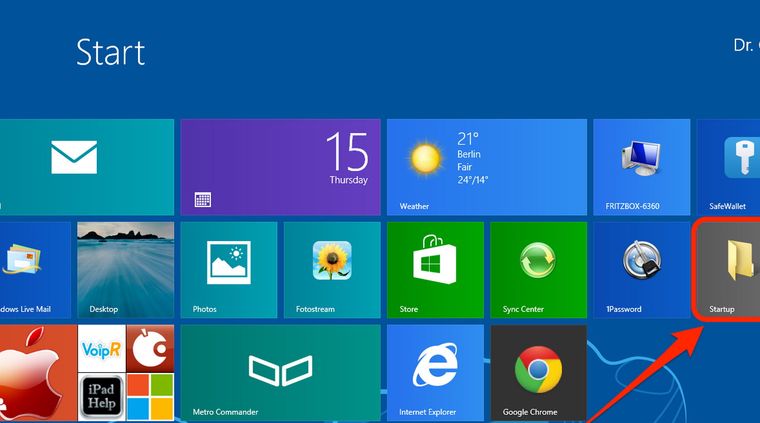
Task: Launch the Windows Live Mail tile
Action: [35, 270]
